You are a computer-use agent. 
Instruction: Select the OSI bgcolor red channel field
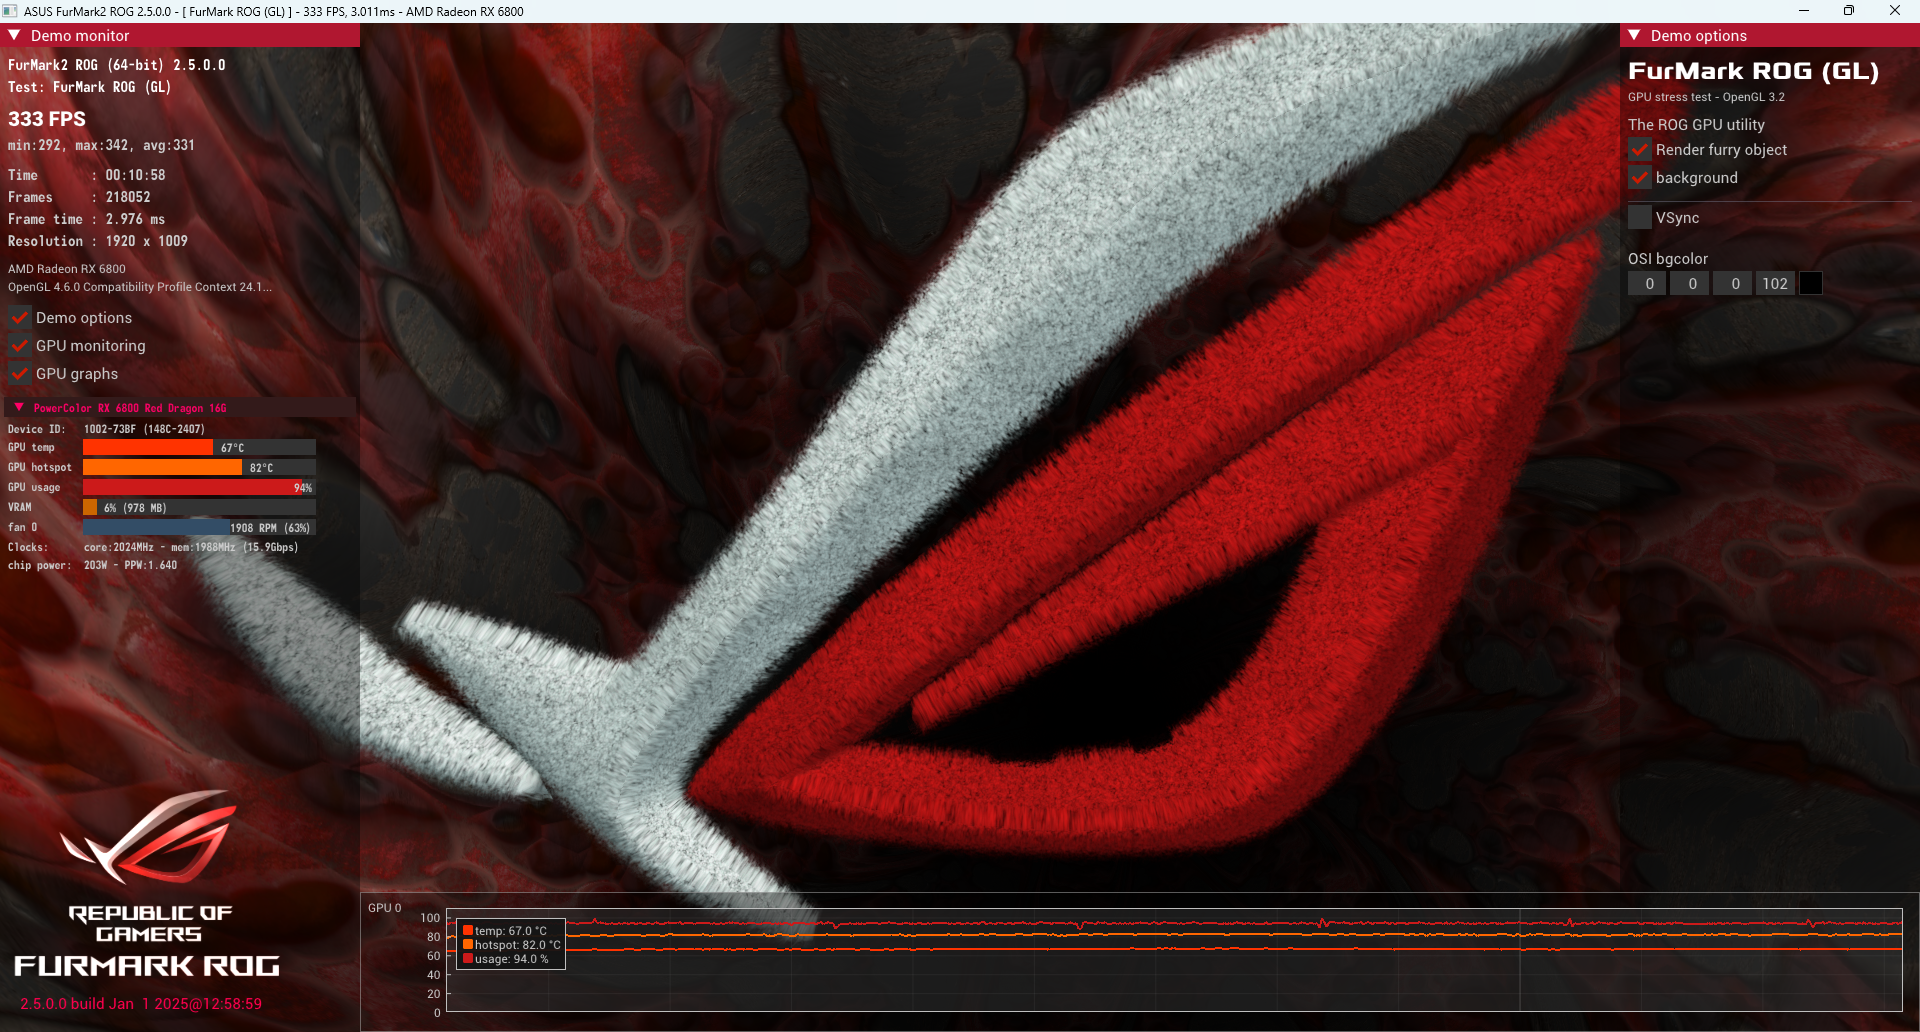(1649, 284)
